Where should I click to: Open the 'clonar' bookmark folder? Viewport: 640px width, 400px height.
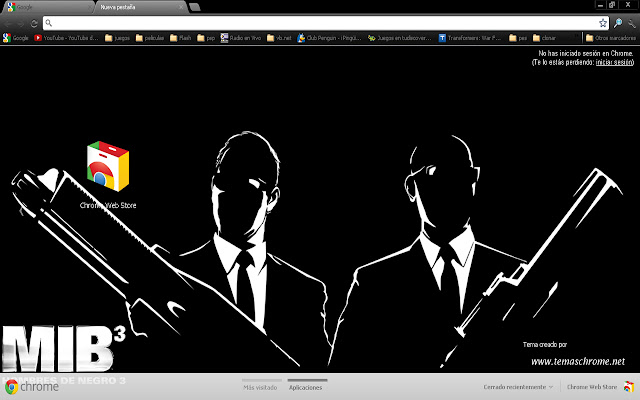click(544, 38)
